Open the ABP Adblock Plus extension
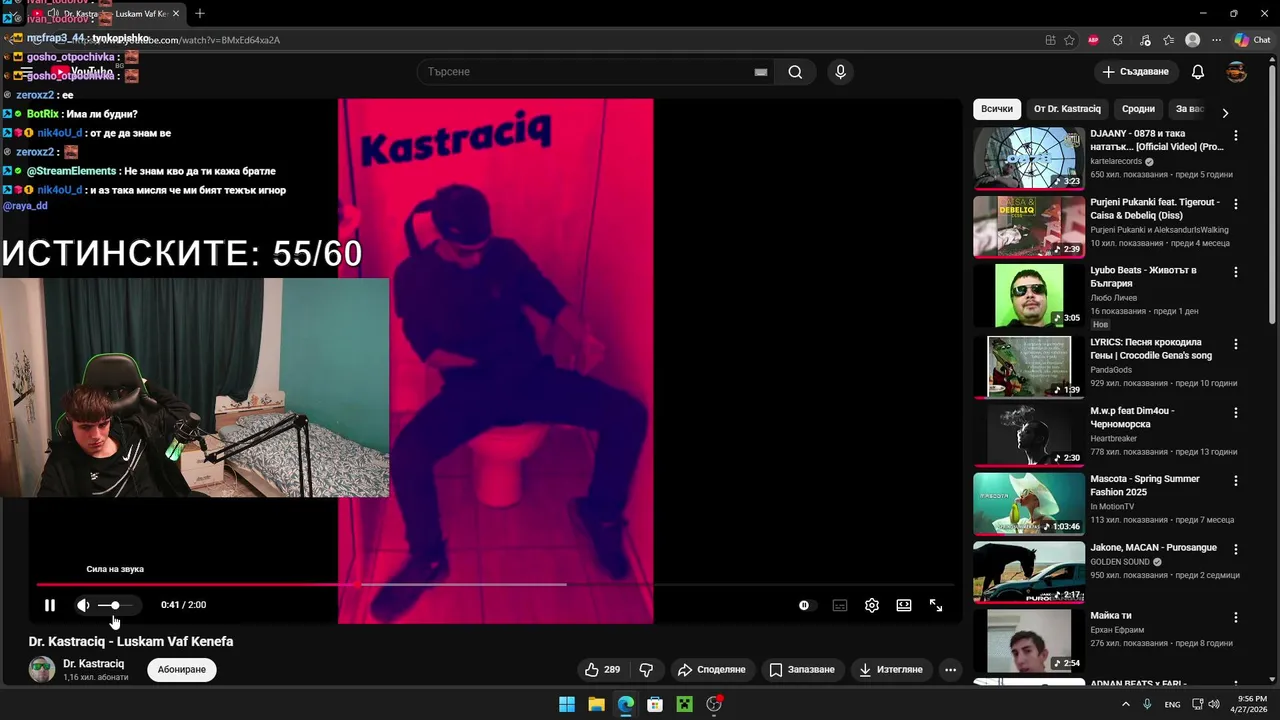This screenshot has width=1280, height=720. (x=1093, y=40)
